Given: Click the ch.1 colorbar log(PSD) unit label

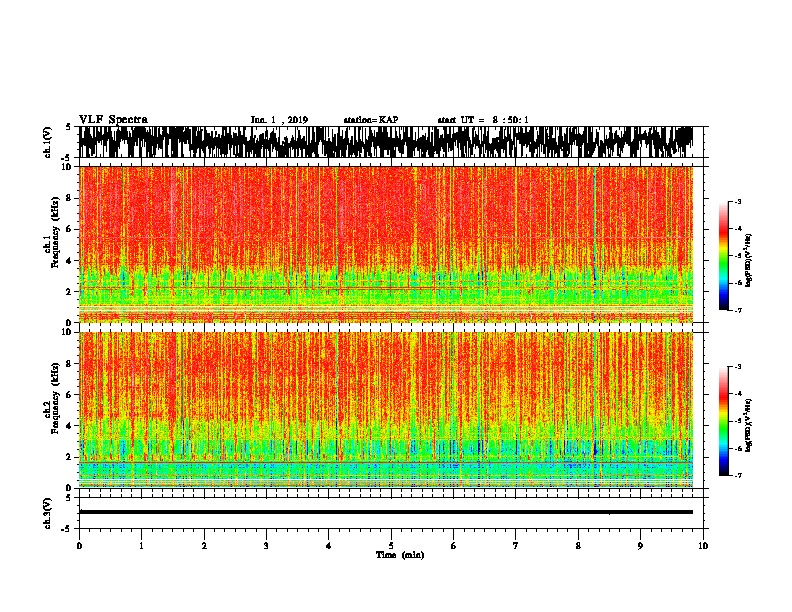Looking at the screenshot, I should click(749, 261).
